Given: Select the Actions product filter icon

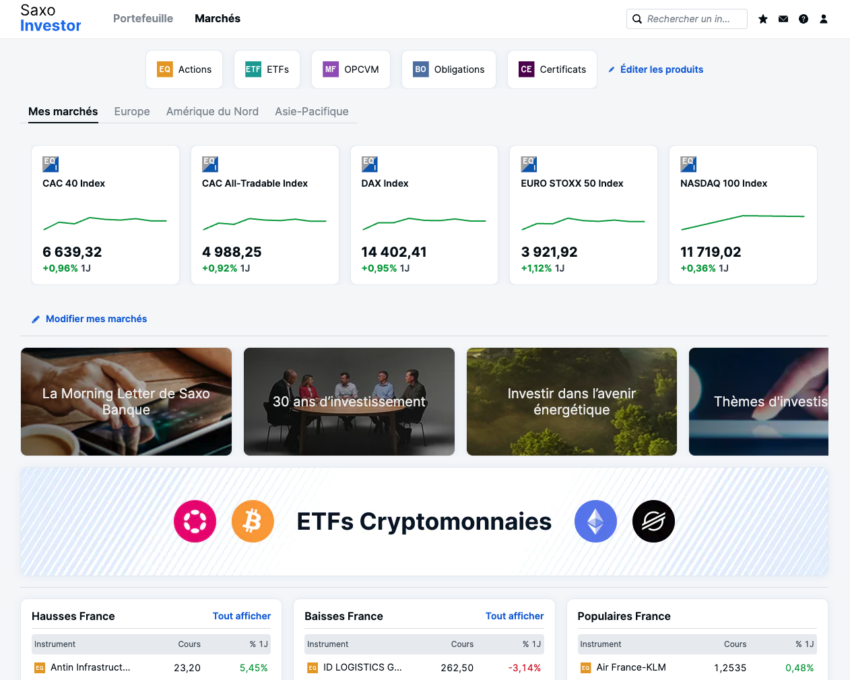Looking at the screenshot, I should tap(167, 69).
